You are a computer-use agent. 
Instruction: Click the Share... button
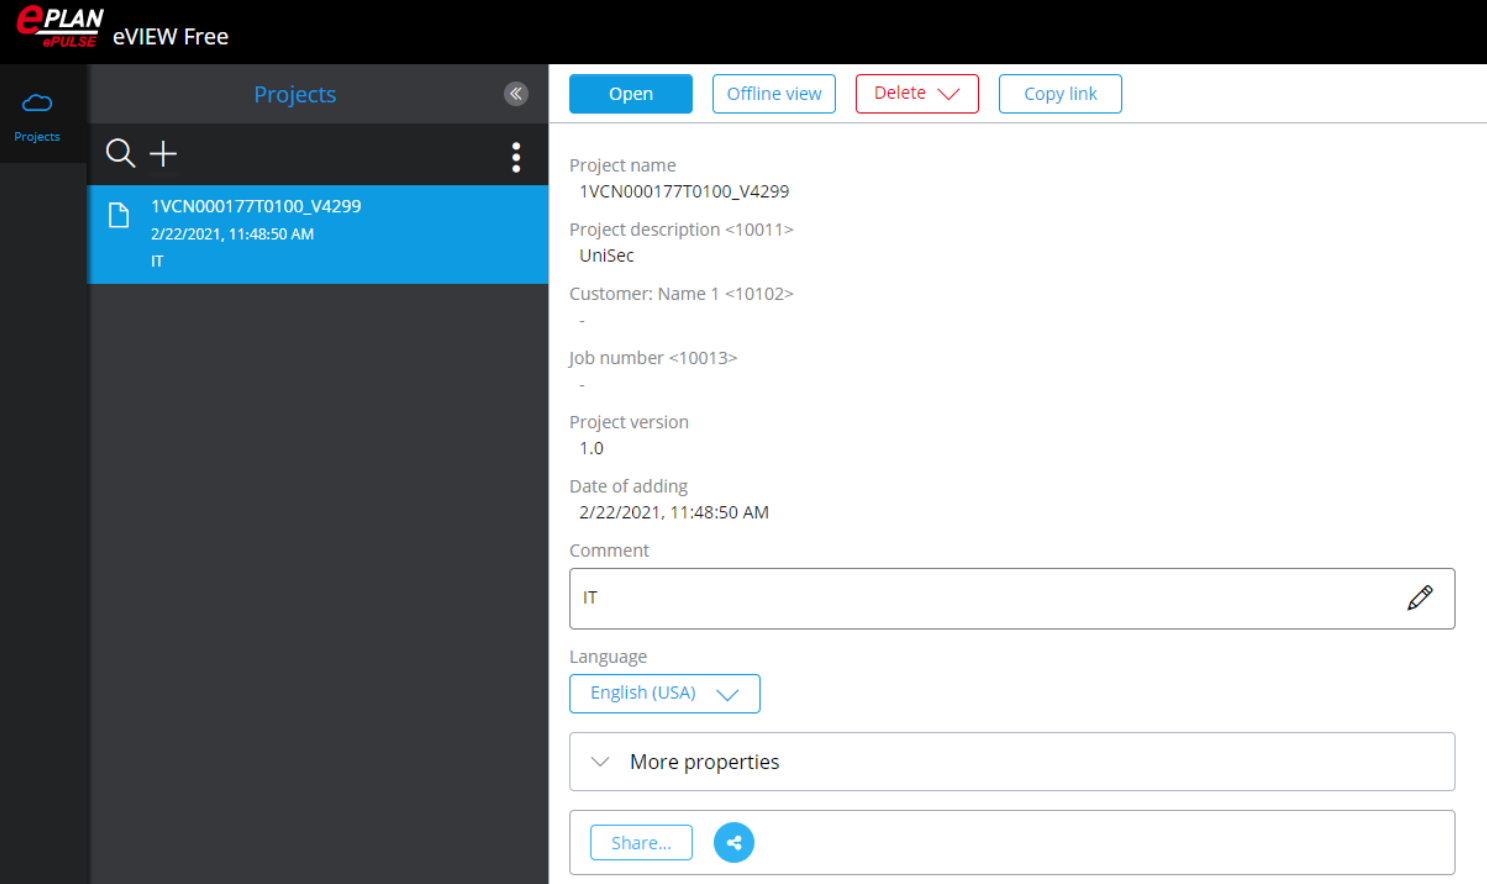click(x=641, y=843)
